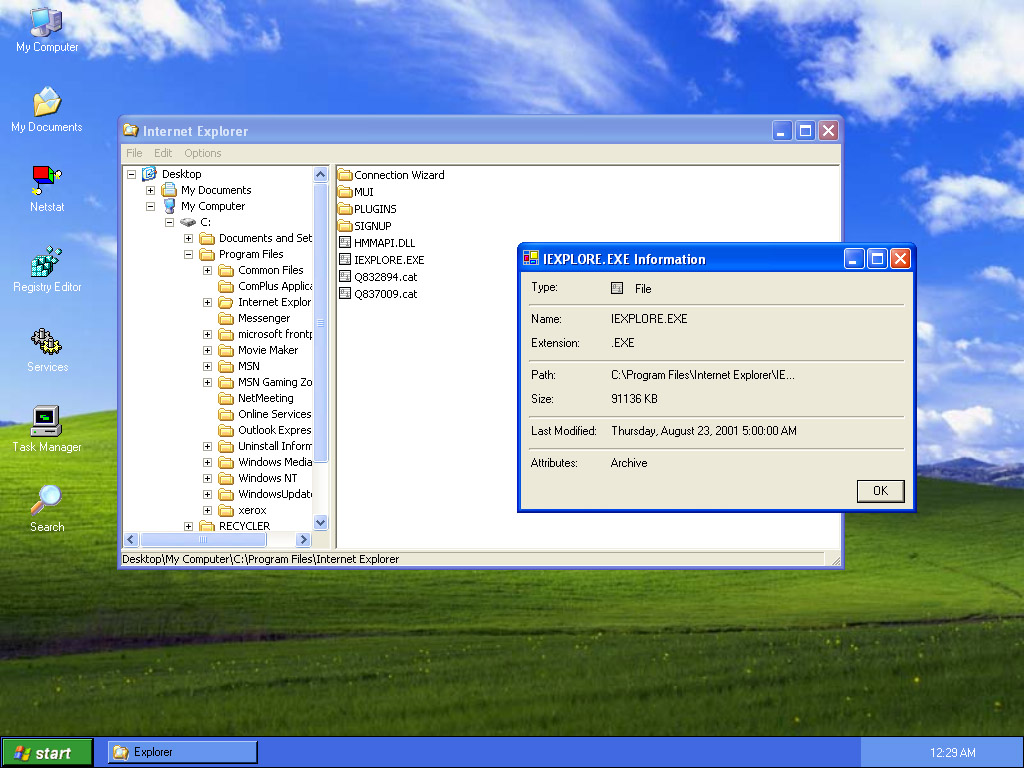Image resolution: width=1024 pixels, height=768 pixels.
Task: Click the 91136 KB size value
Action: coord(634,398)
